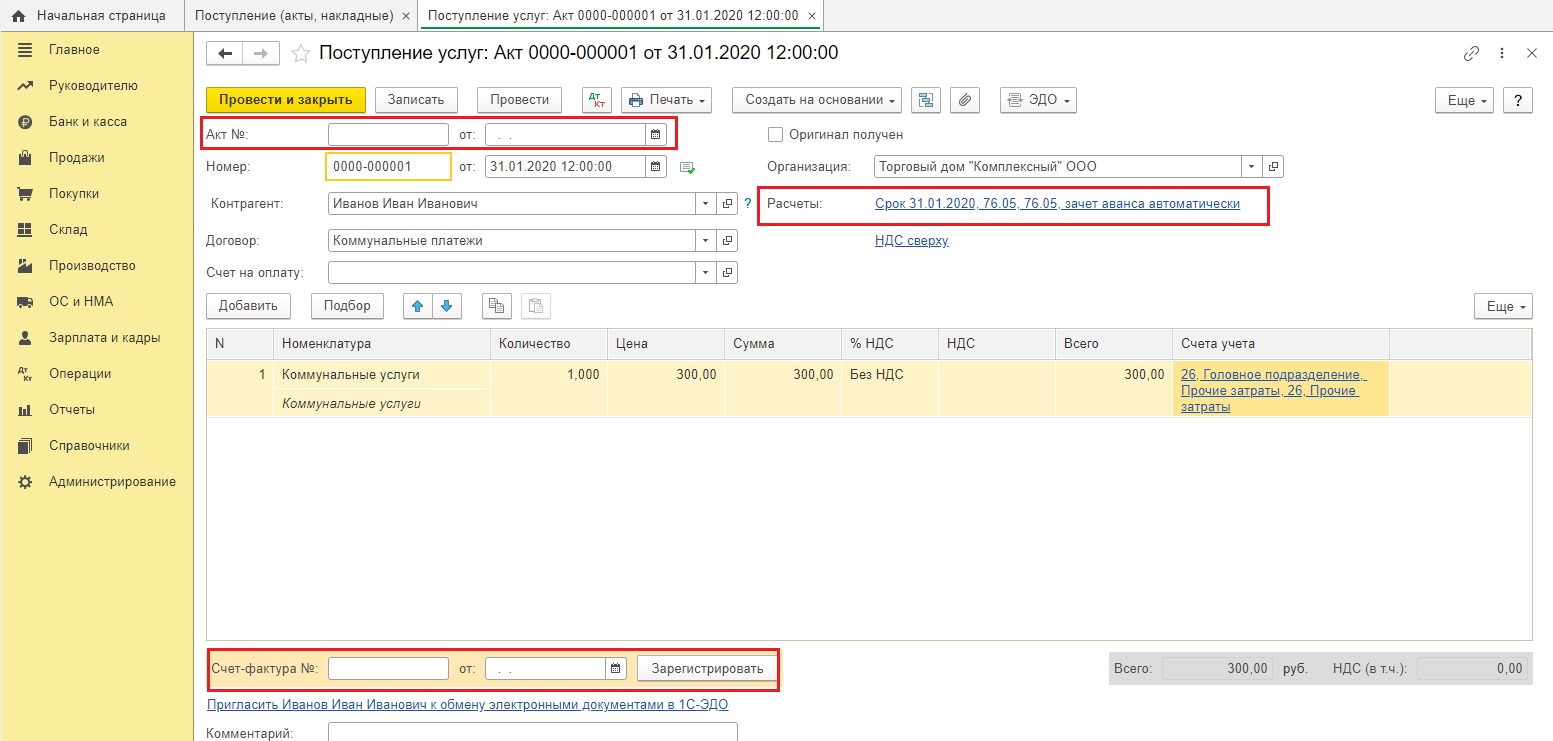The height and width of the screenshot is (741, 1553).
Task: Click the paperclip attachments icon
Action: 964,100
